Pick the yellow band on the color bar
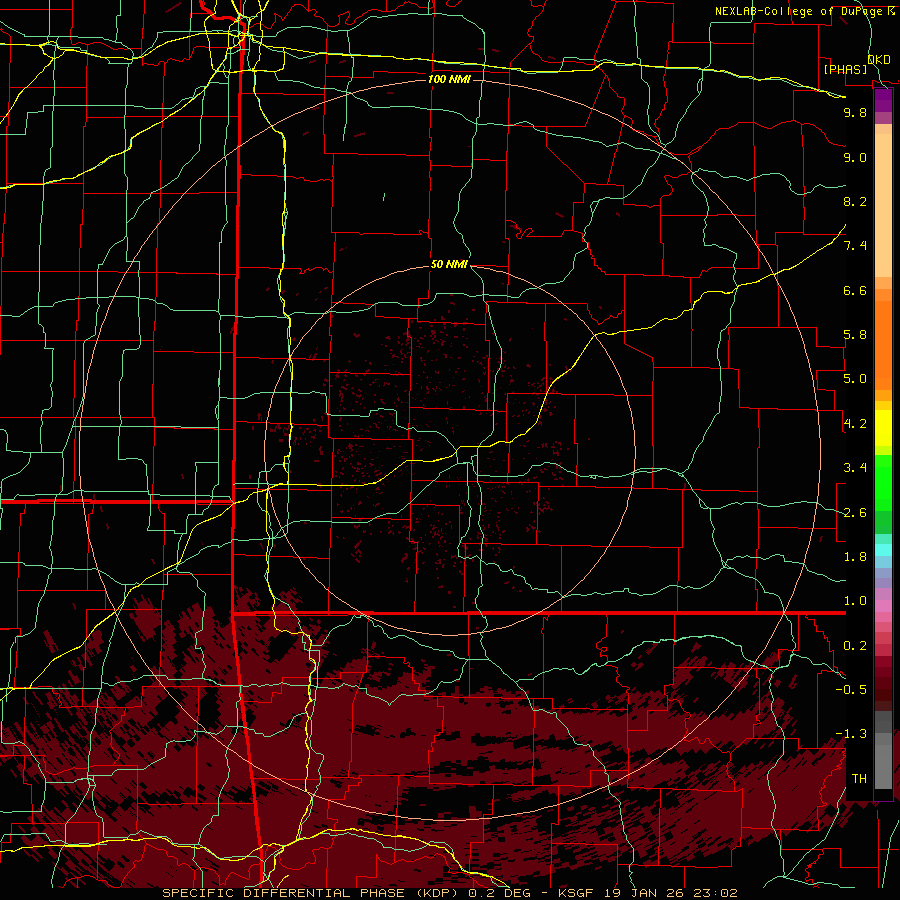 pos(883,428)
